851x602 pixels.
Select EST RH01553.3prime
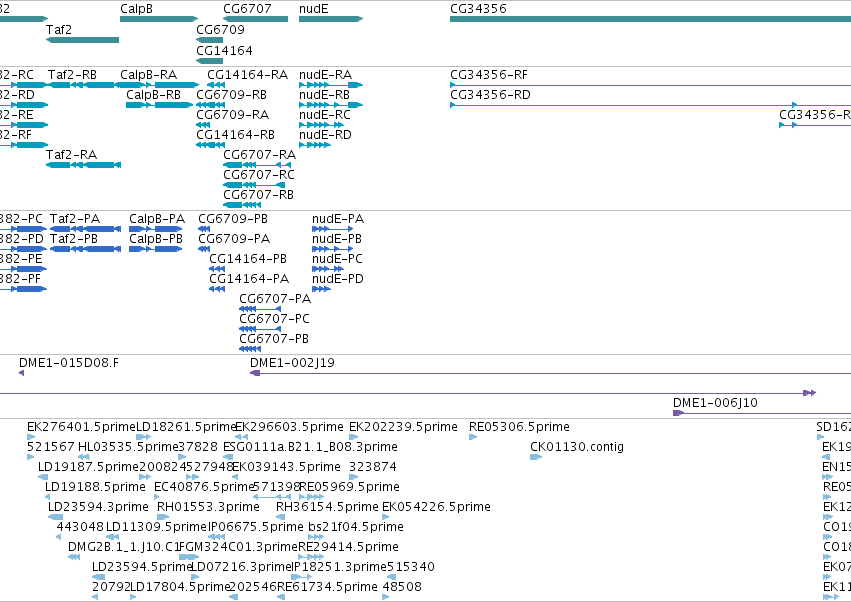coord(208,507)
